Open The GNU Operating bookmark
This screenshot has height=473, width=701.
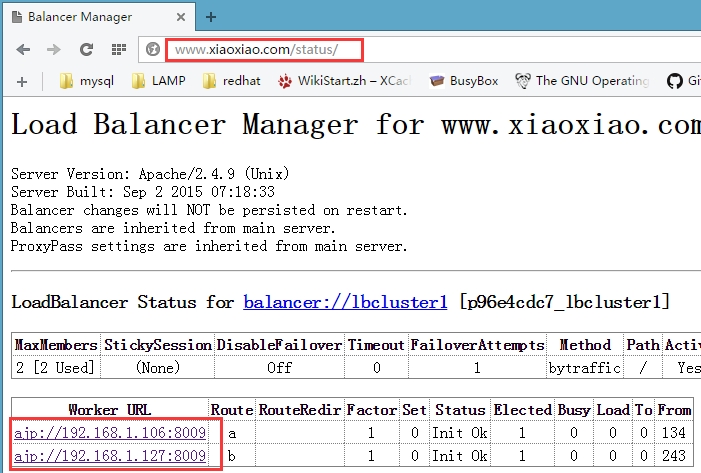point(582,81)
